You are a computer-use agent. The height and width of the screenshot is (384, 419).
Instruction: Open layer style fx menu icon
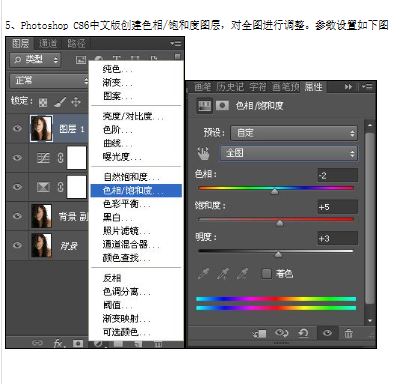tap(59, 343)
